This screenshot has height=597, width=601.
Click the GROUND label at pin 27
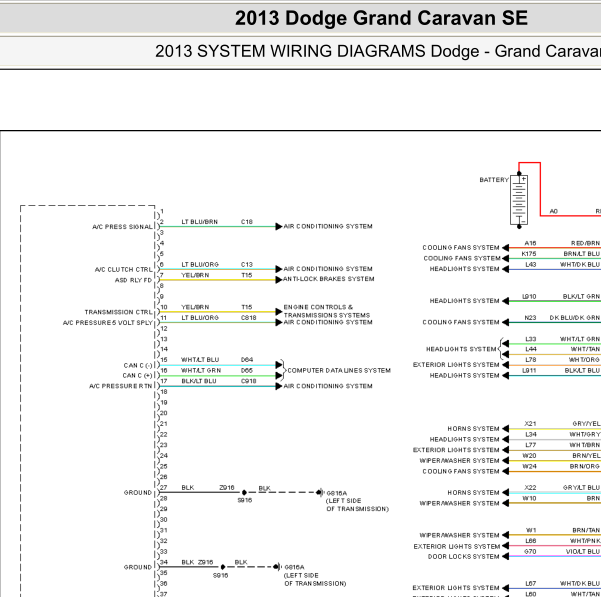tap(138, 492)
